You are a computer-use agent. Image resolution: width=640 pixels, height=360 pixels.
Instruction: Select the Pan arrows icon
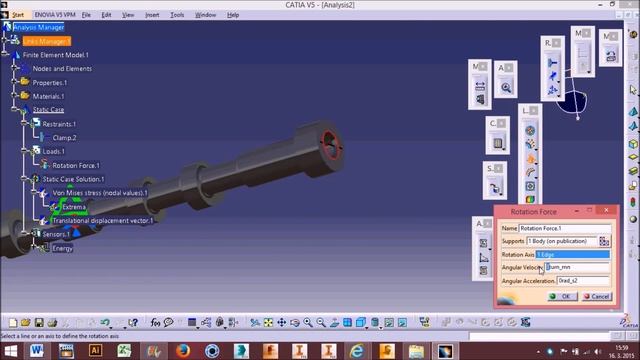(282, 323)
